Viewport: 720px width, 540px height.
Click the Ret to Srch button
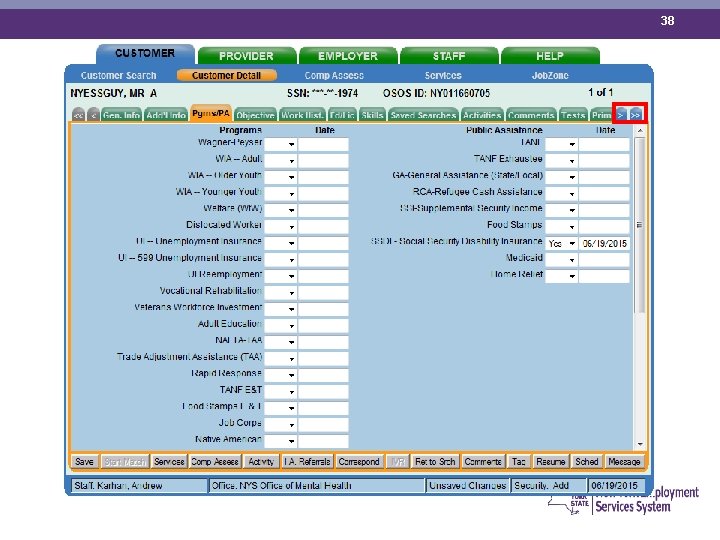coord(435,461)
